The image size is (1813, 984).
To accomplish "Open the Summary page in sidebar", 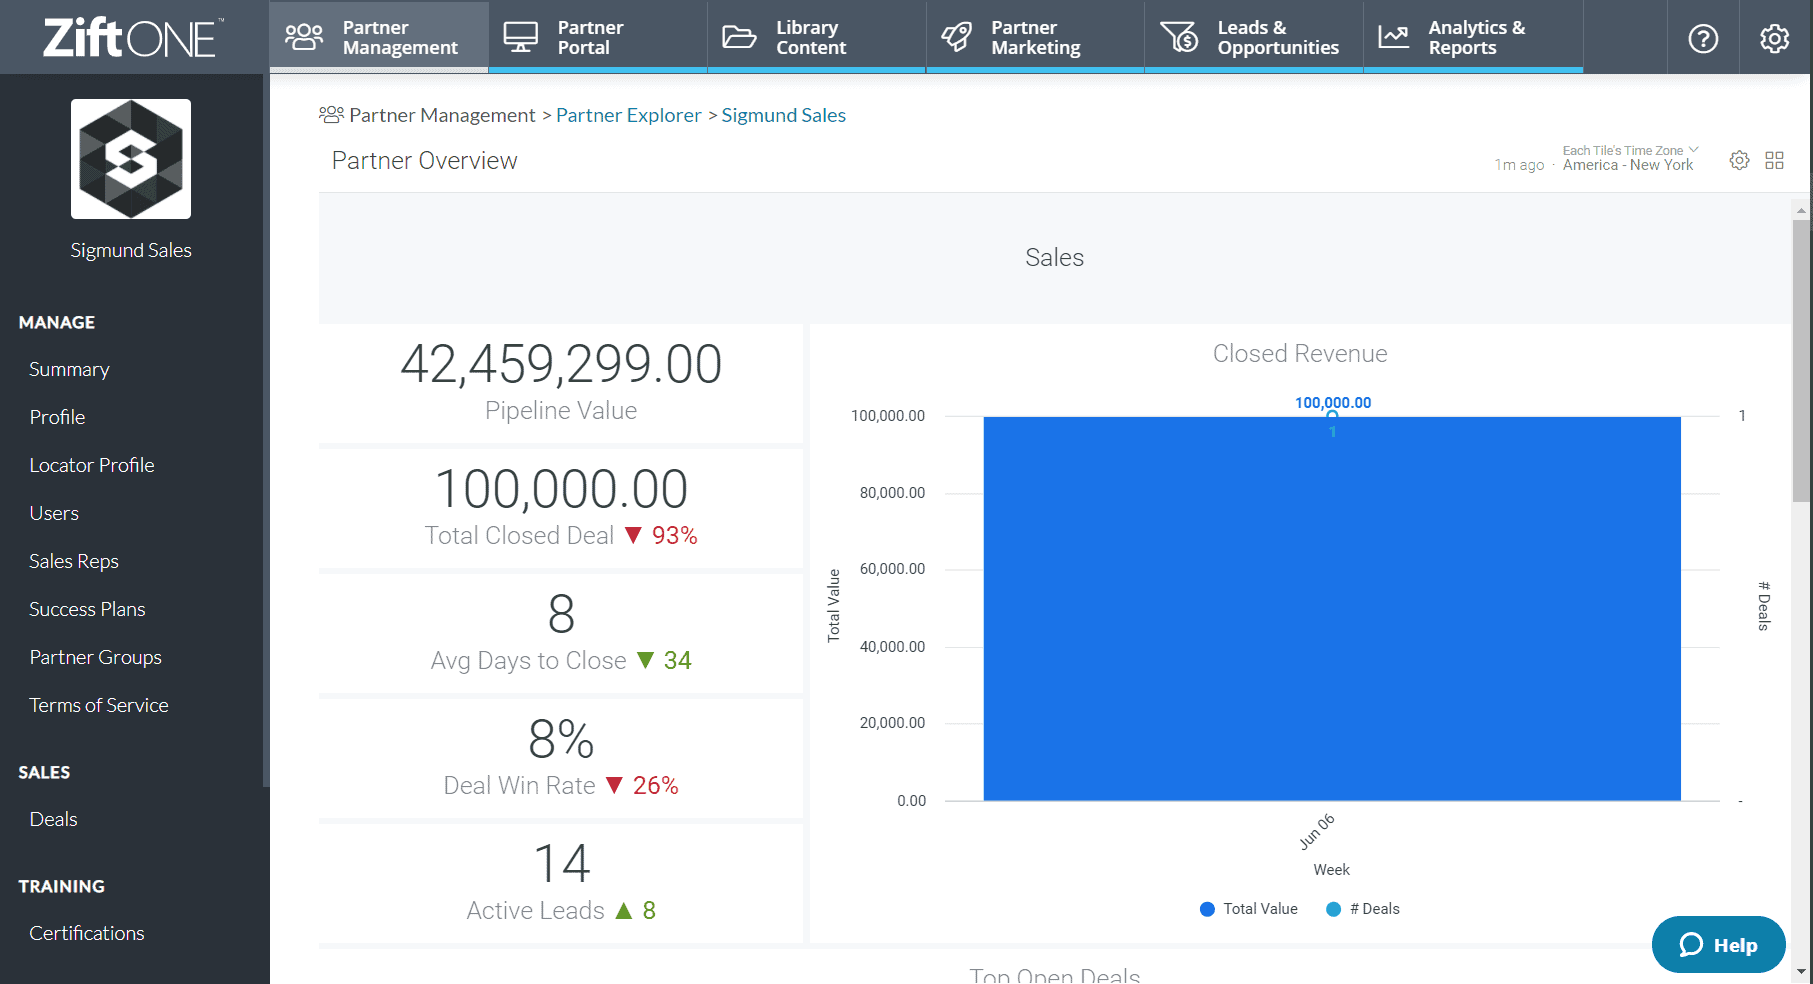I will pos(69,369).
